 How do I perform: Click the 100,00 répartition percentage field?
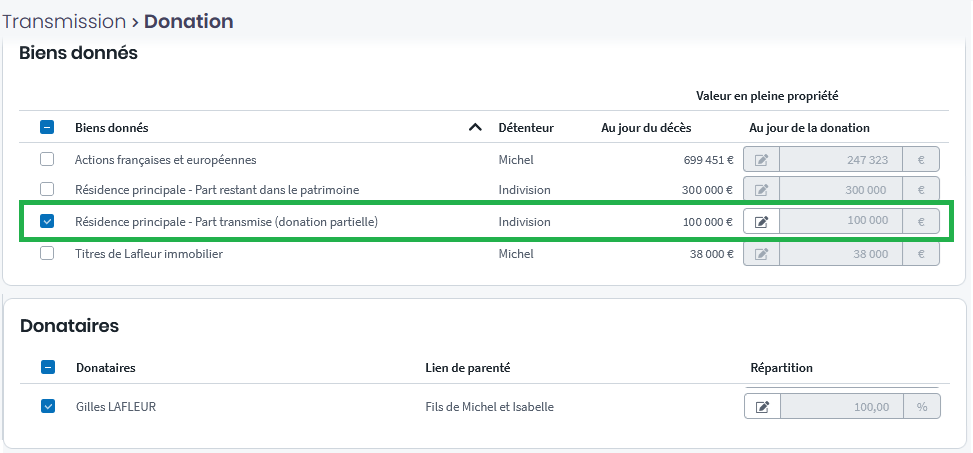coord(841,407)
